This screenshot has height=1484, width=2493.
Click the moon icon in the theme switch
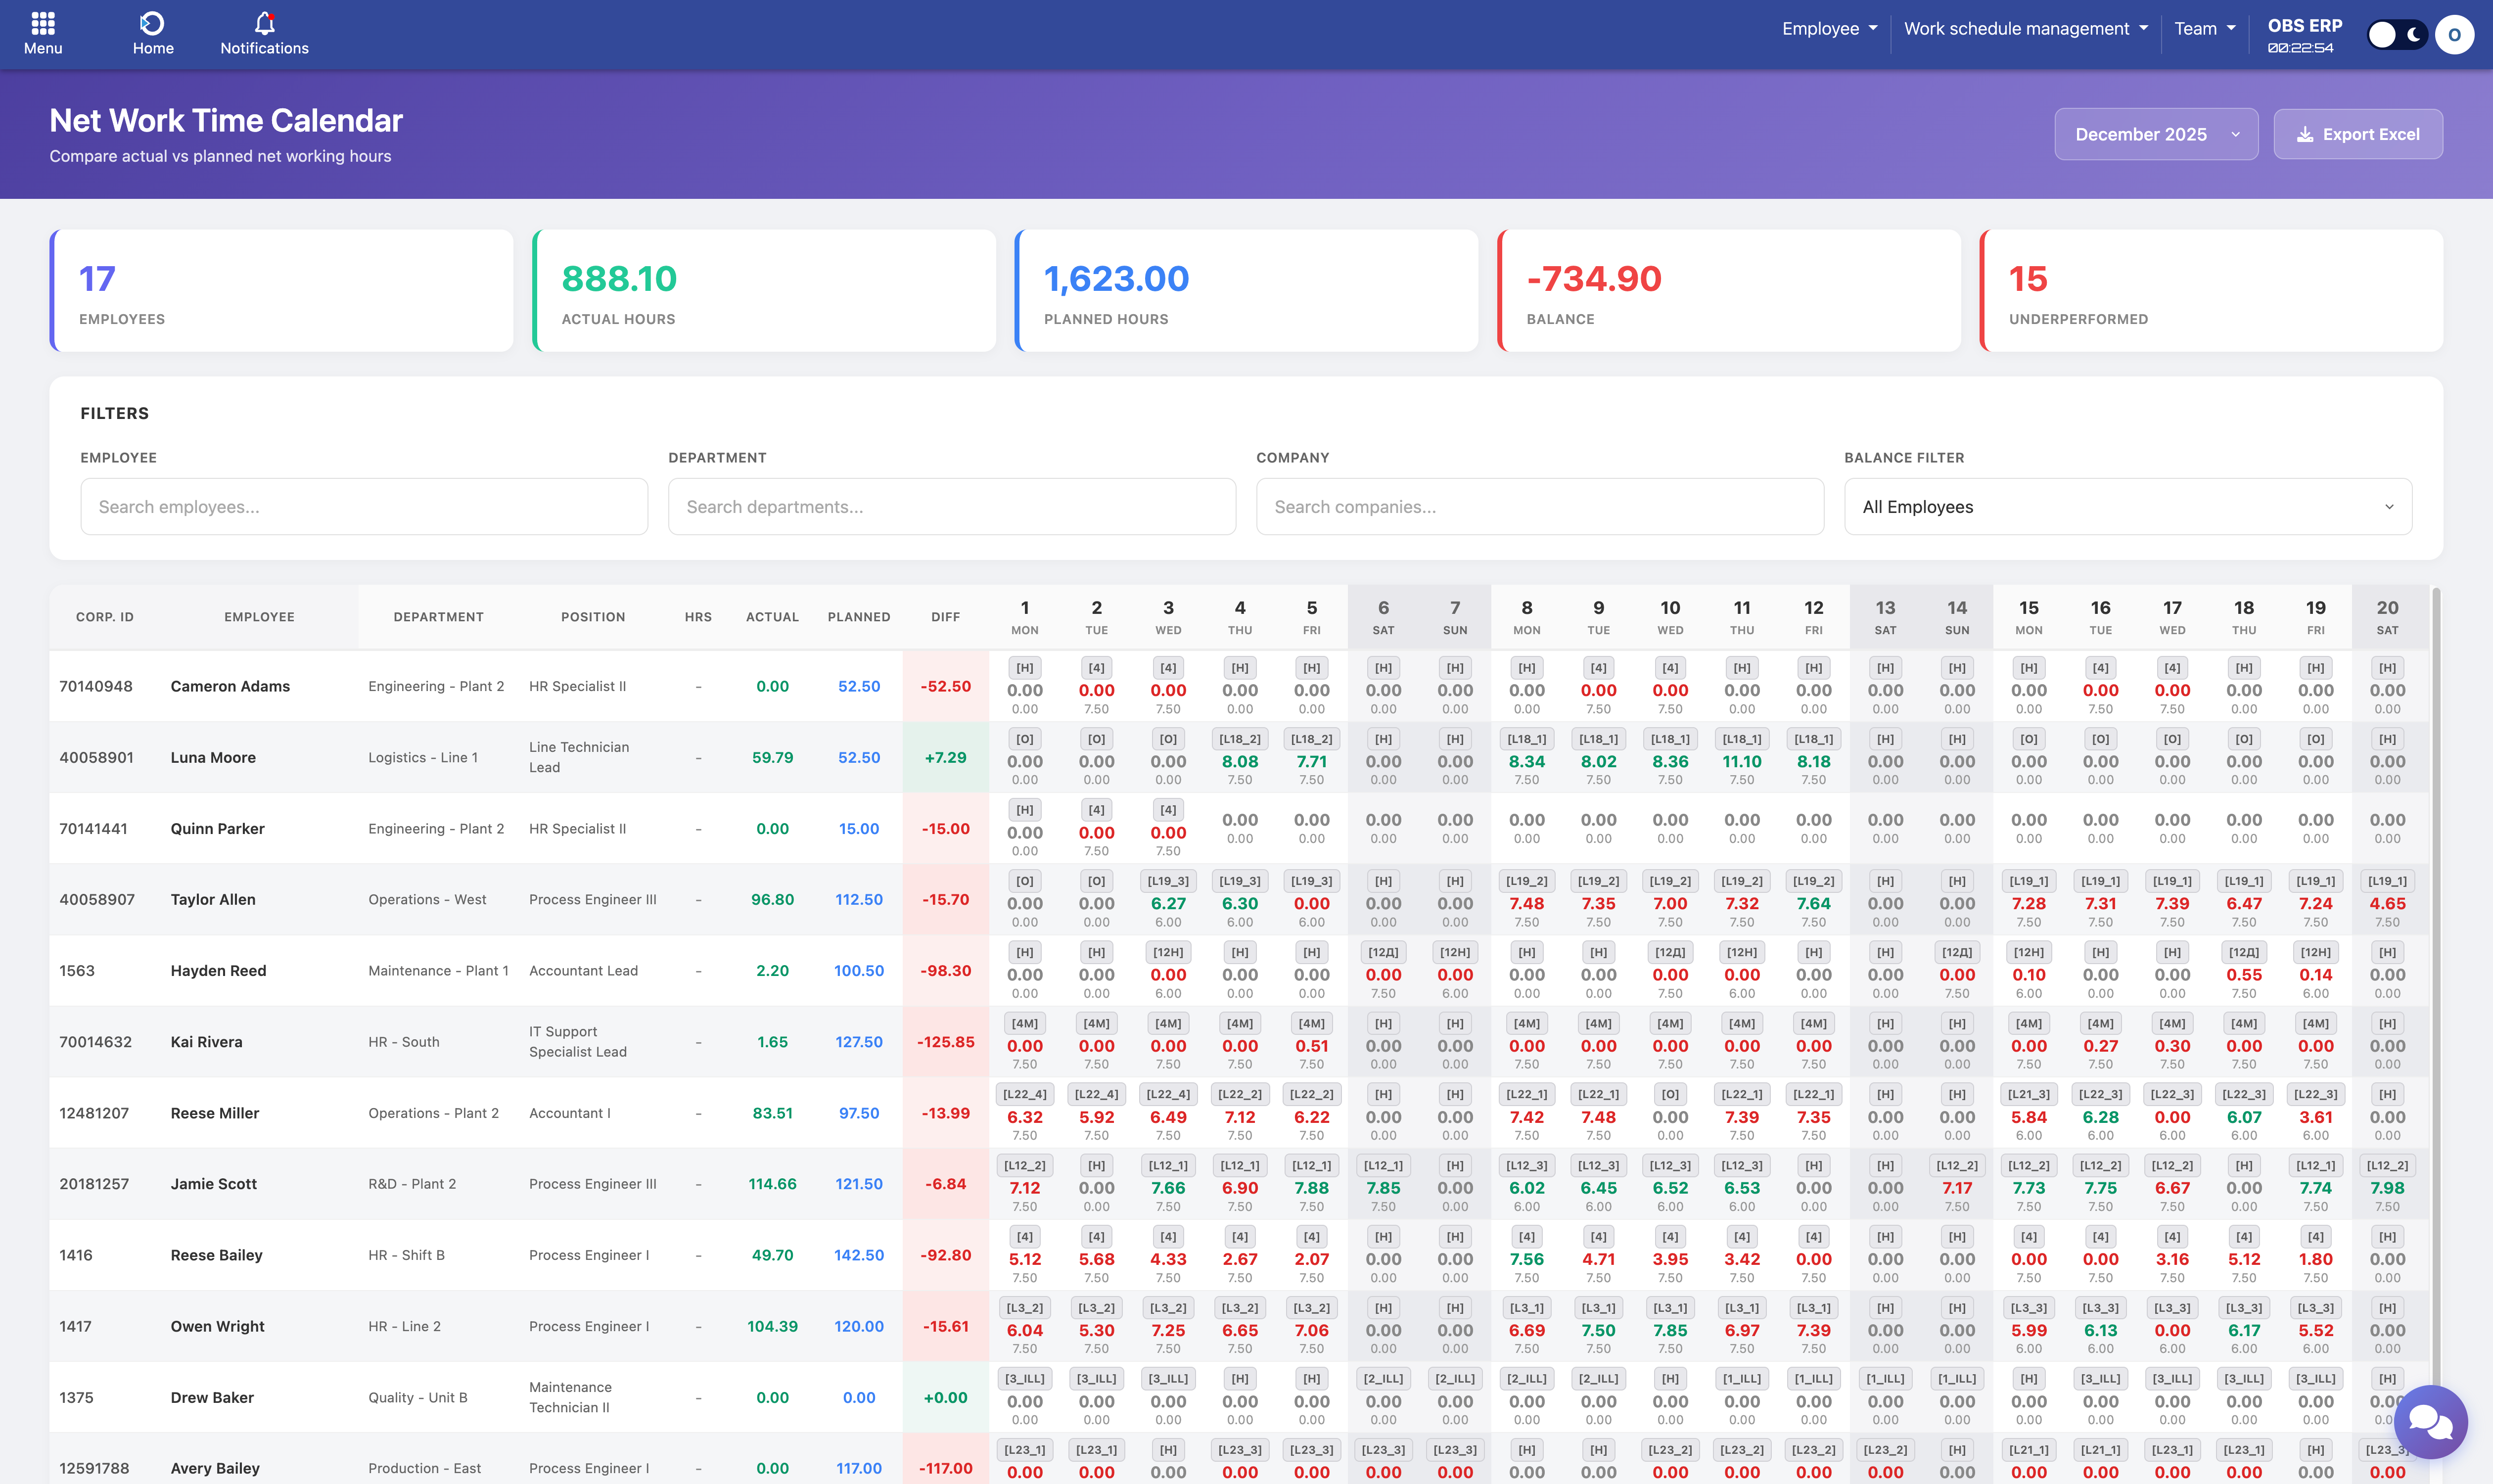2414,35
